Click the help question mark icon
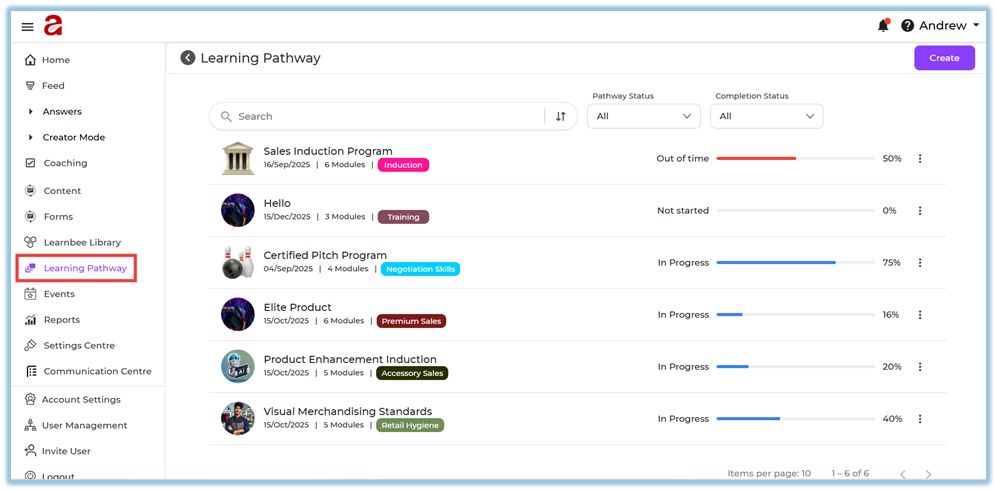 point(908,26)
